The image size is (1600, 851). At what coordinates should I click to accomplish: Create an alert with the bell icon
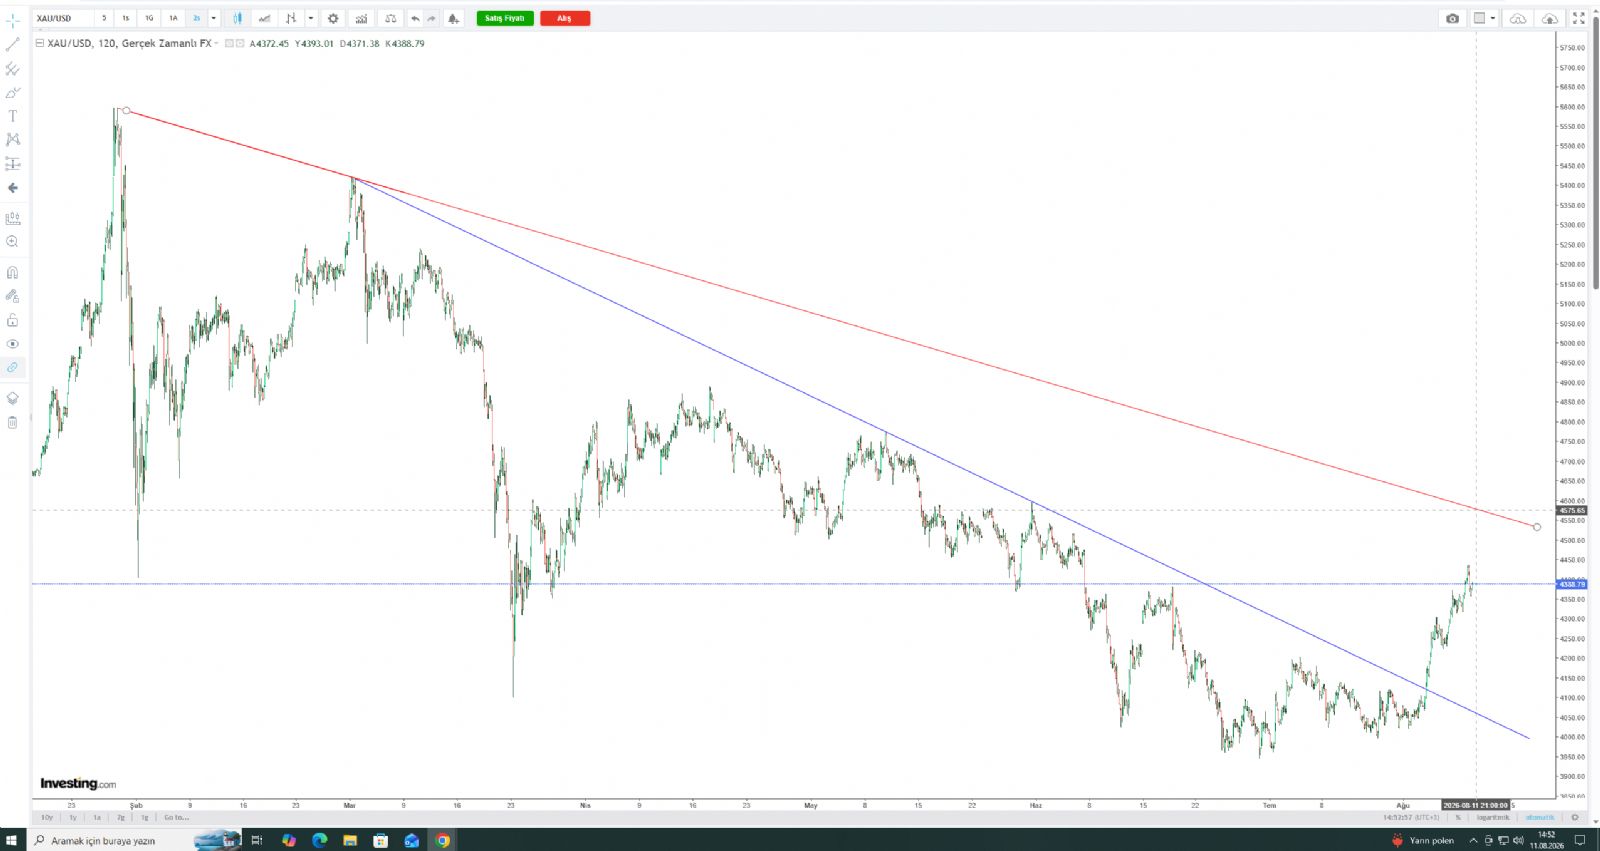click(453, 18)
